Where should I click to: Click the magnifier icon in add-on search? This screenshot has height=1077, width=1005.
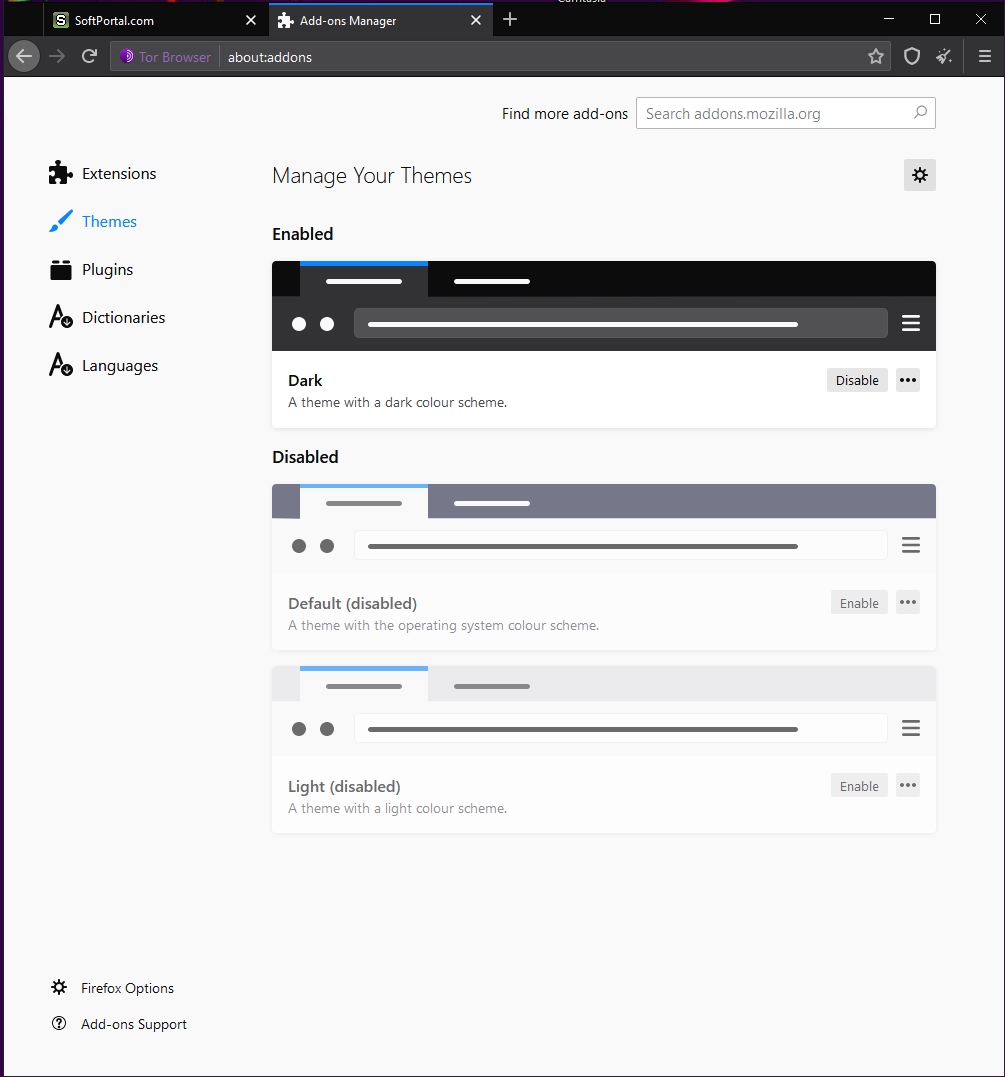coord(920,113)
